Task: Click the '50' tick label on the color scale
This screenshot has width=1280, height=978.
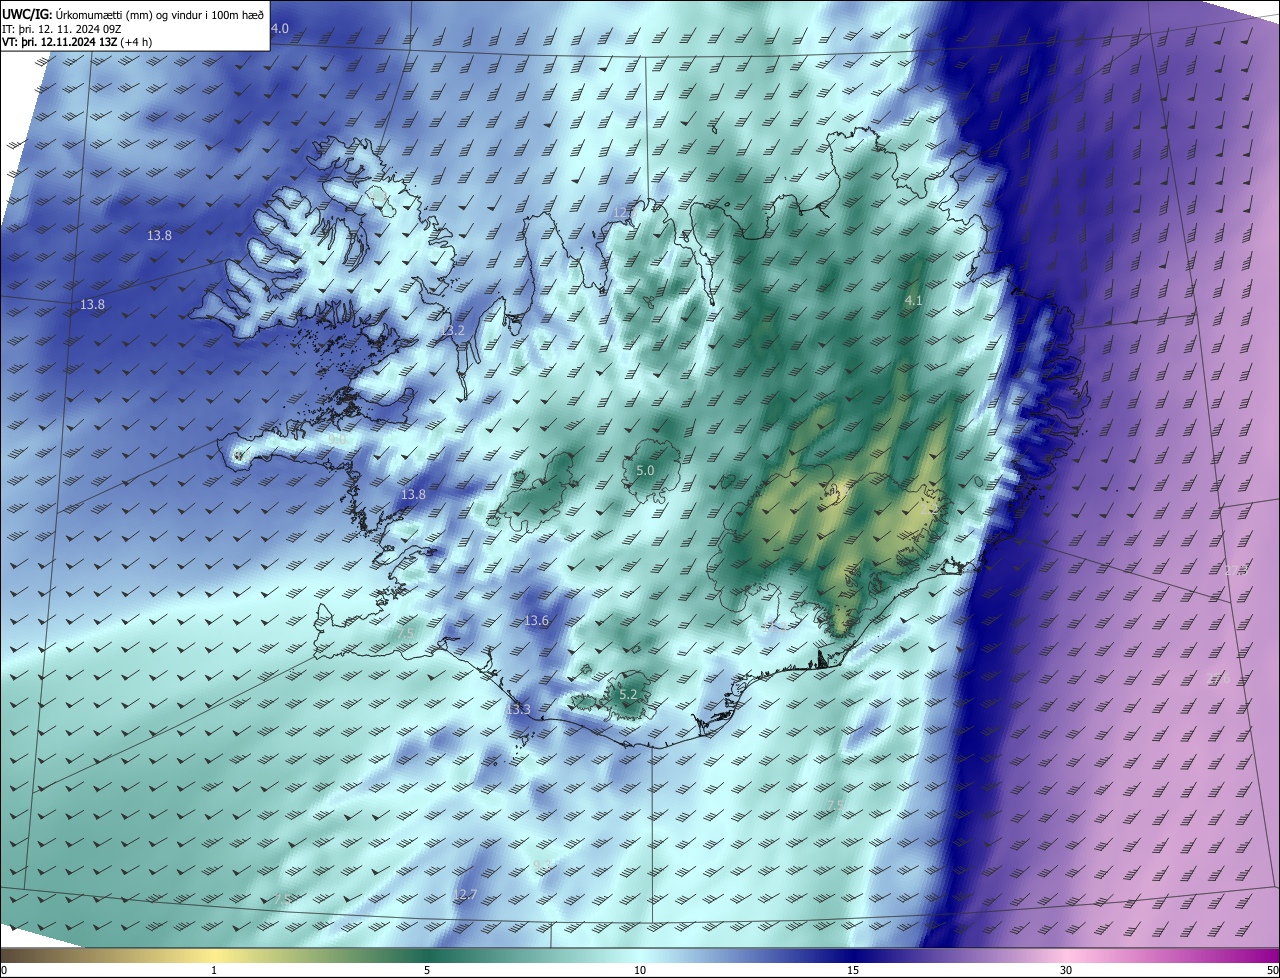Action: click(1272, 970)
